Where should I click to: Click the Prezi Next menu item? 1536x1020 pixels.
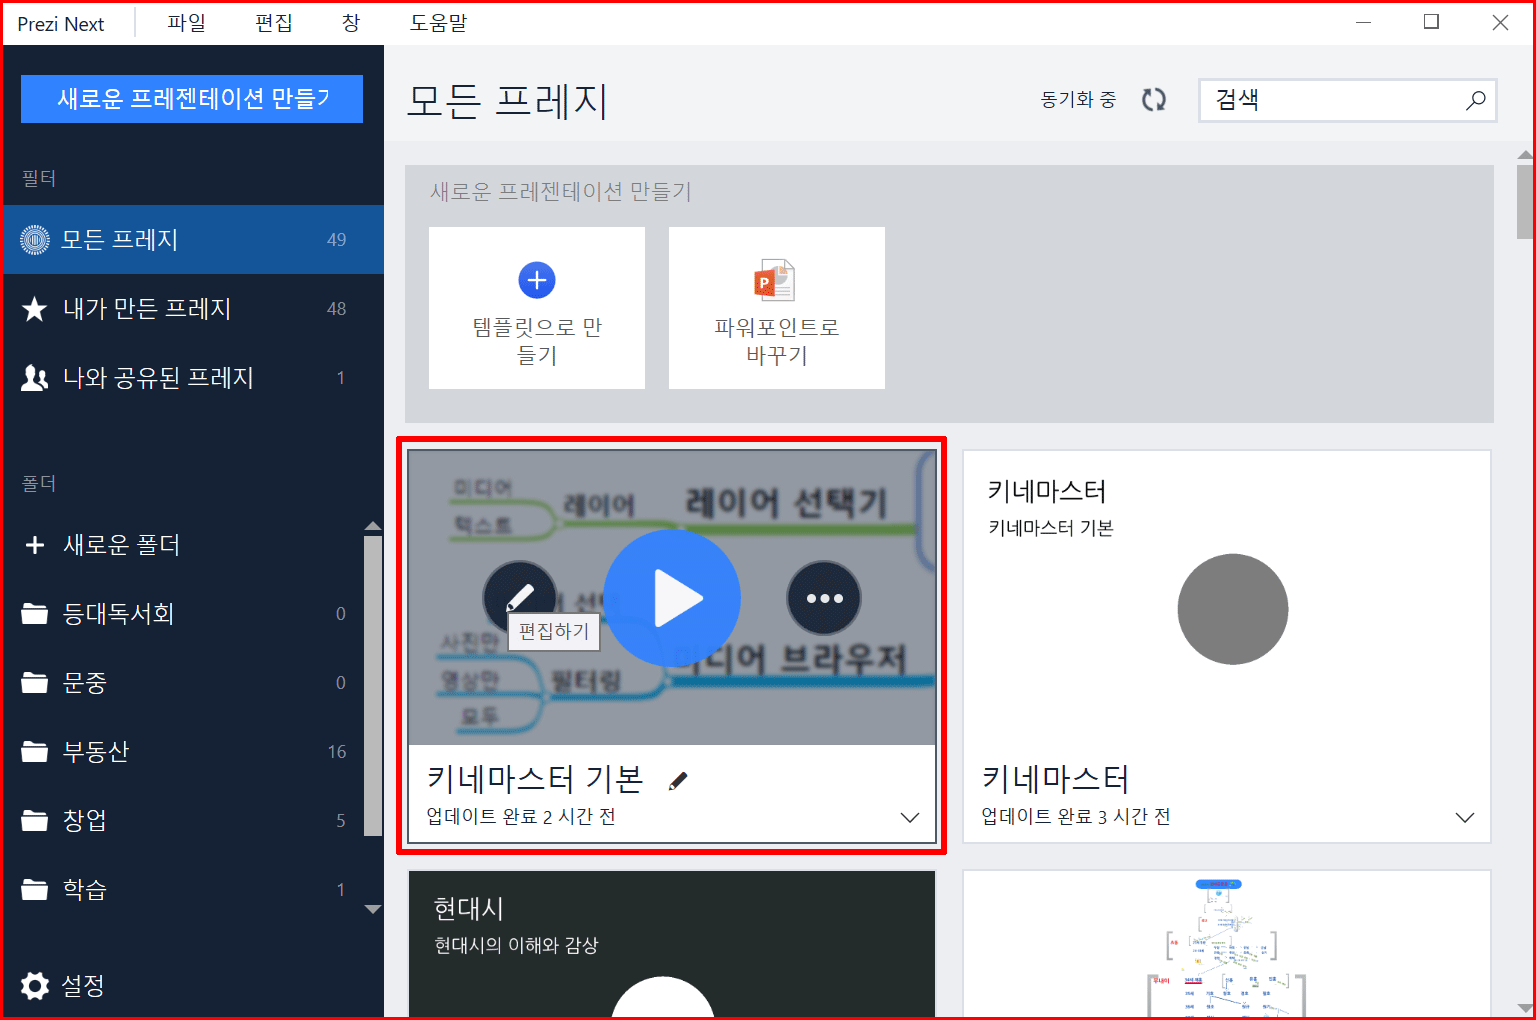click(61, 24)
